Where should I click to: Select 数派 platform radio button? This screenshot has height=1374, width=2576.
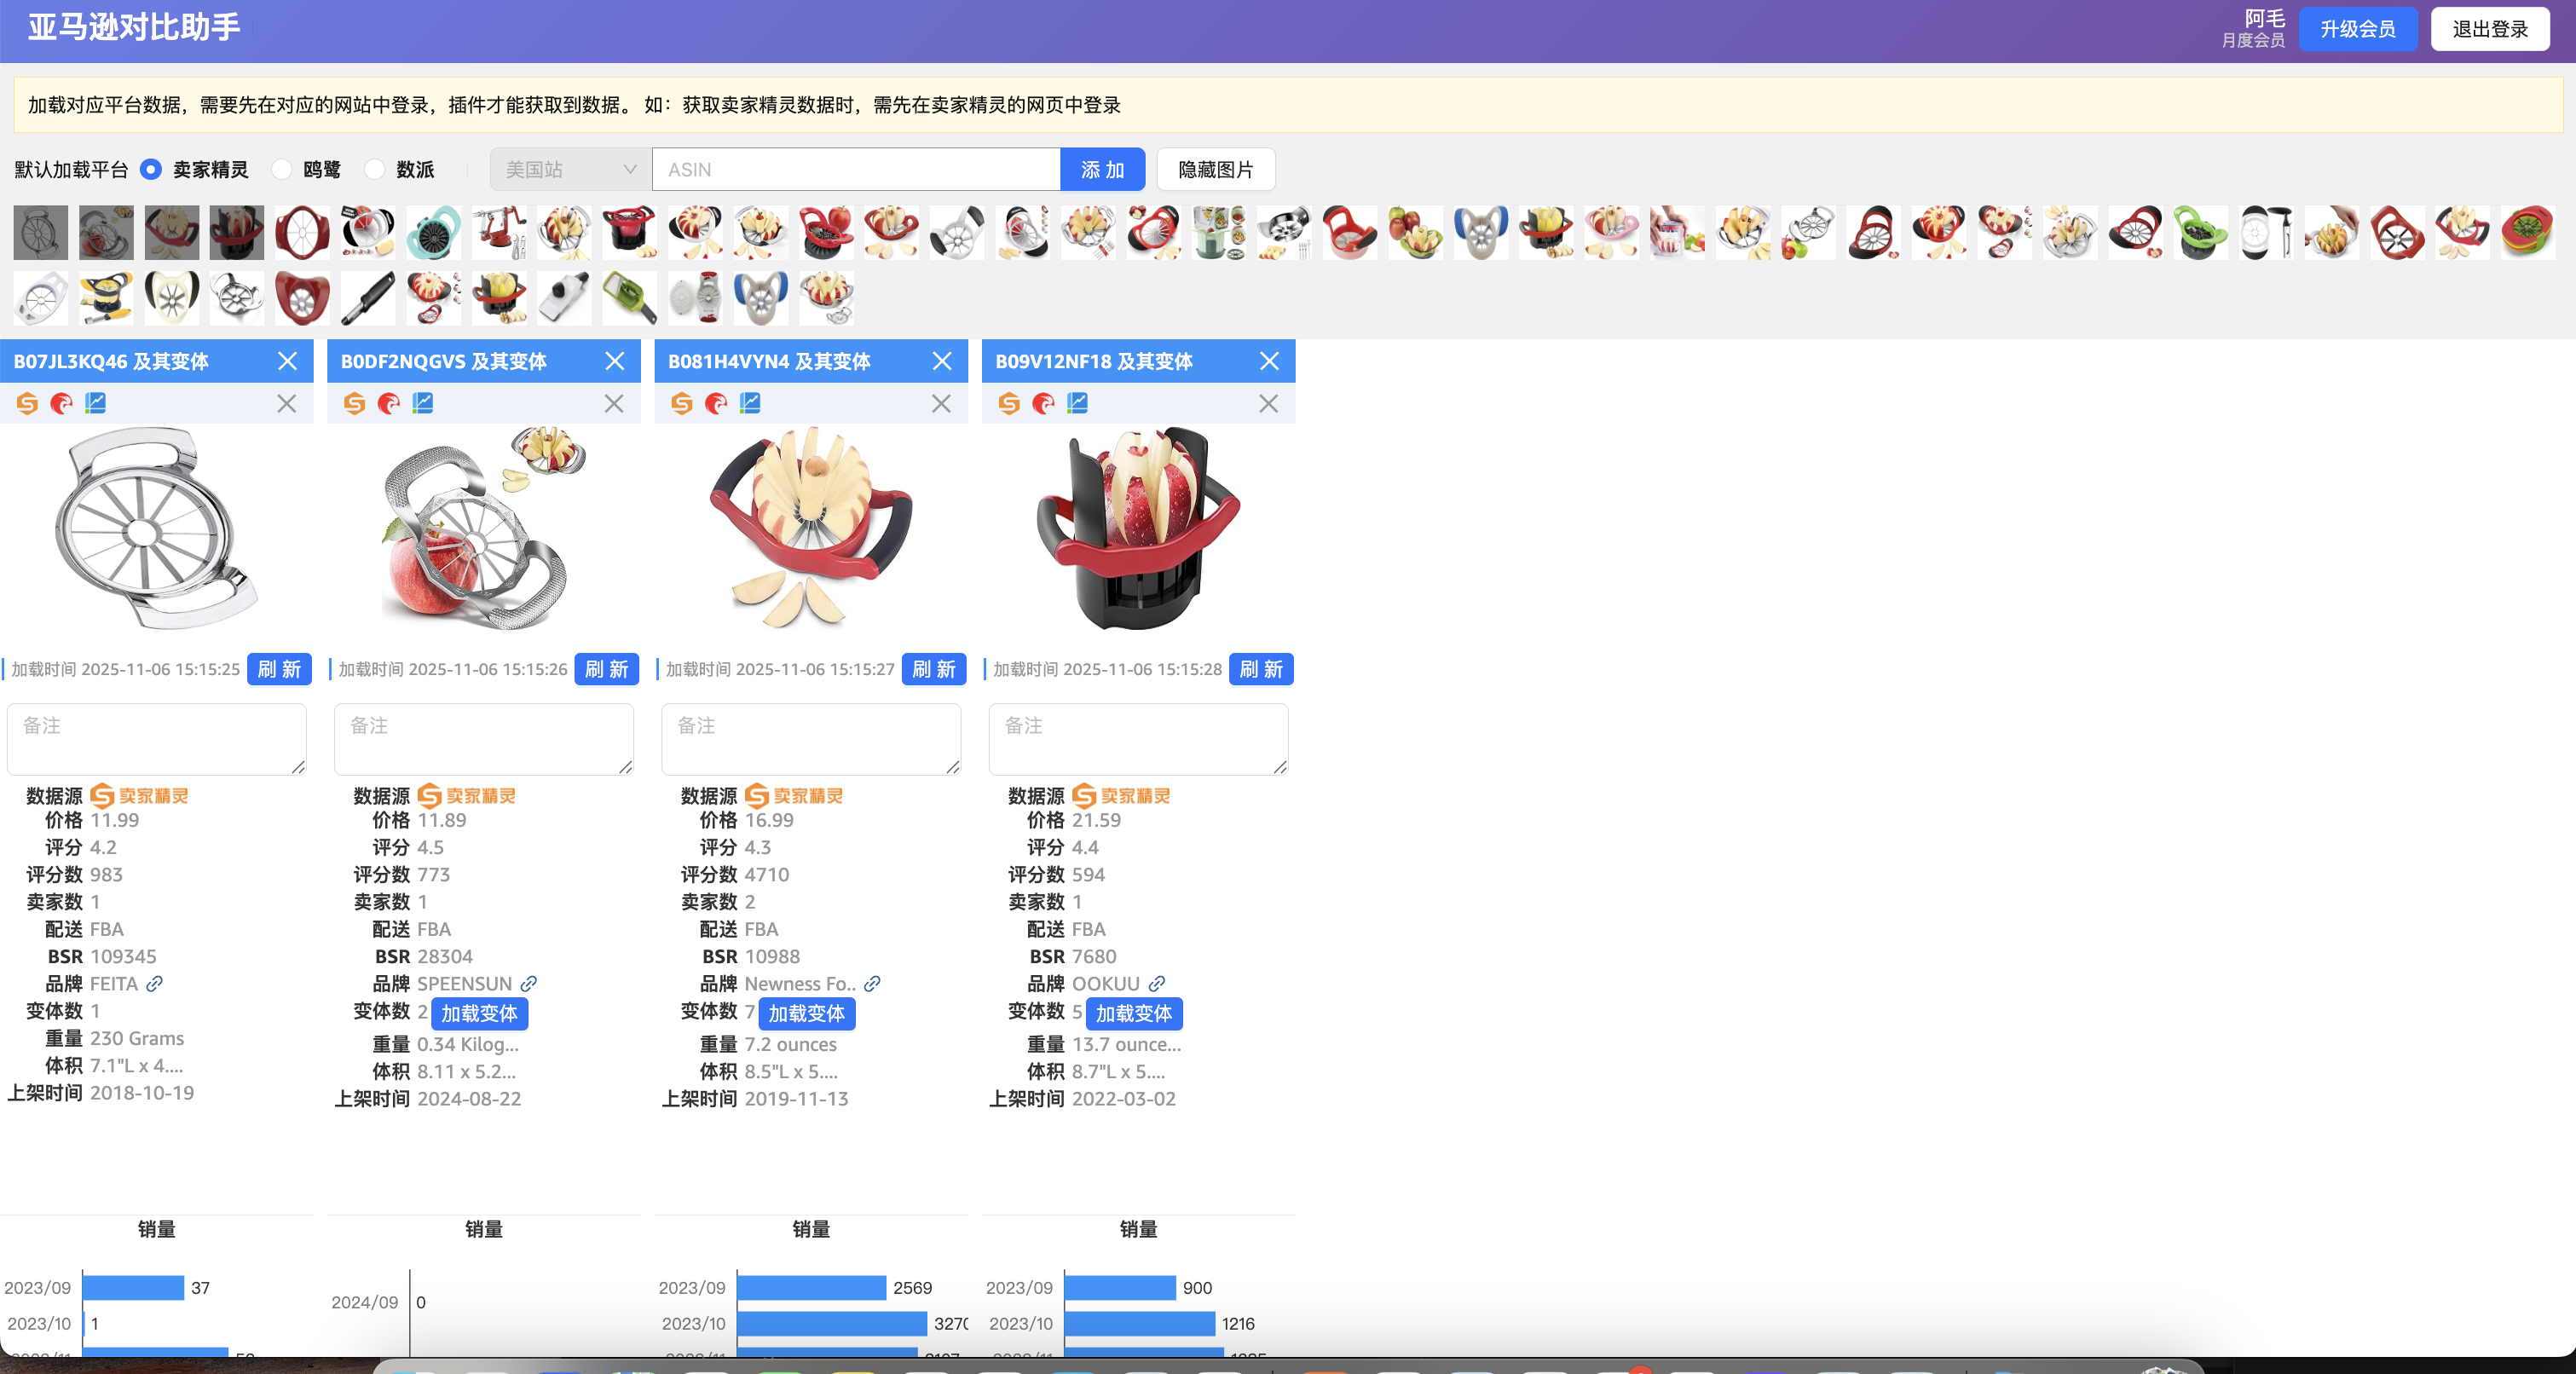[375, 170]
